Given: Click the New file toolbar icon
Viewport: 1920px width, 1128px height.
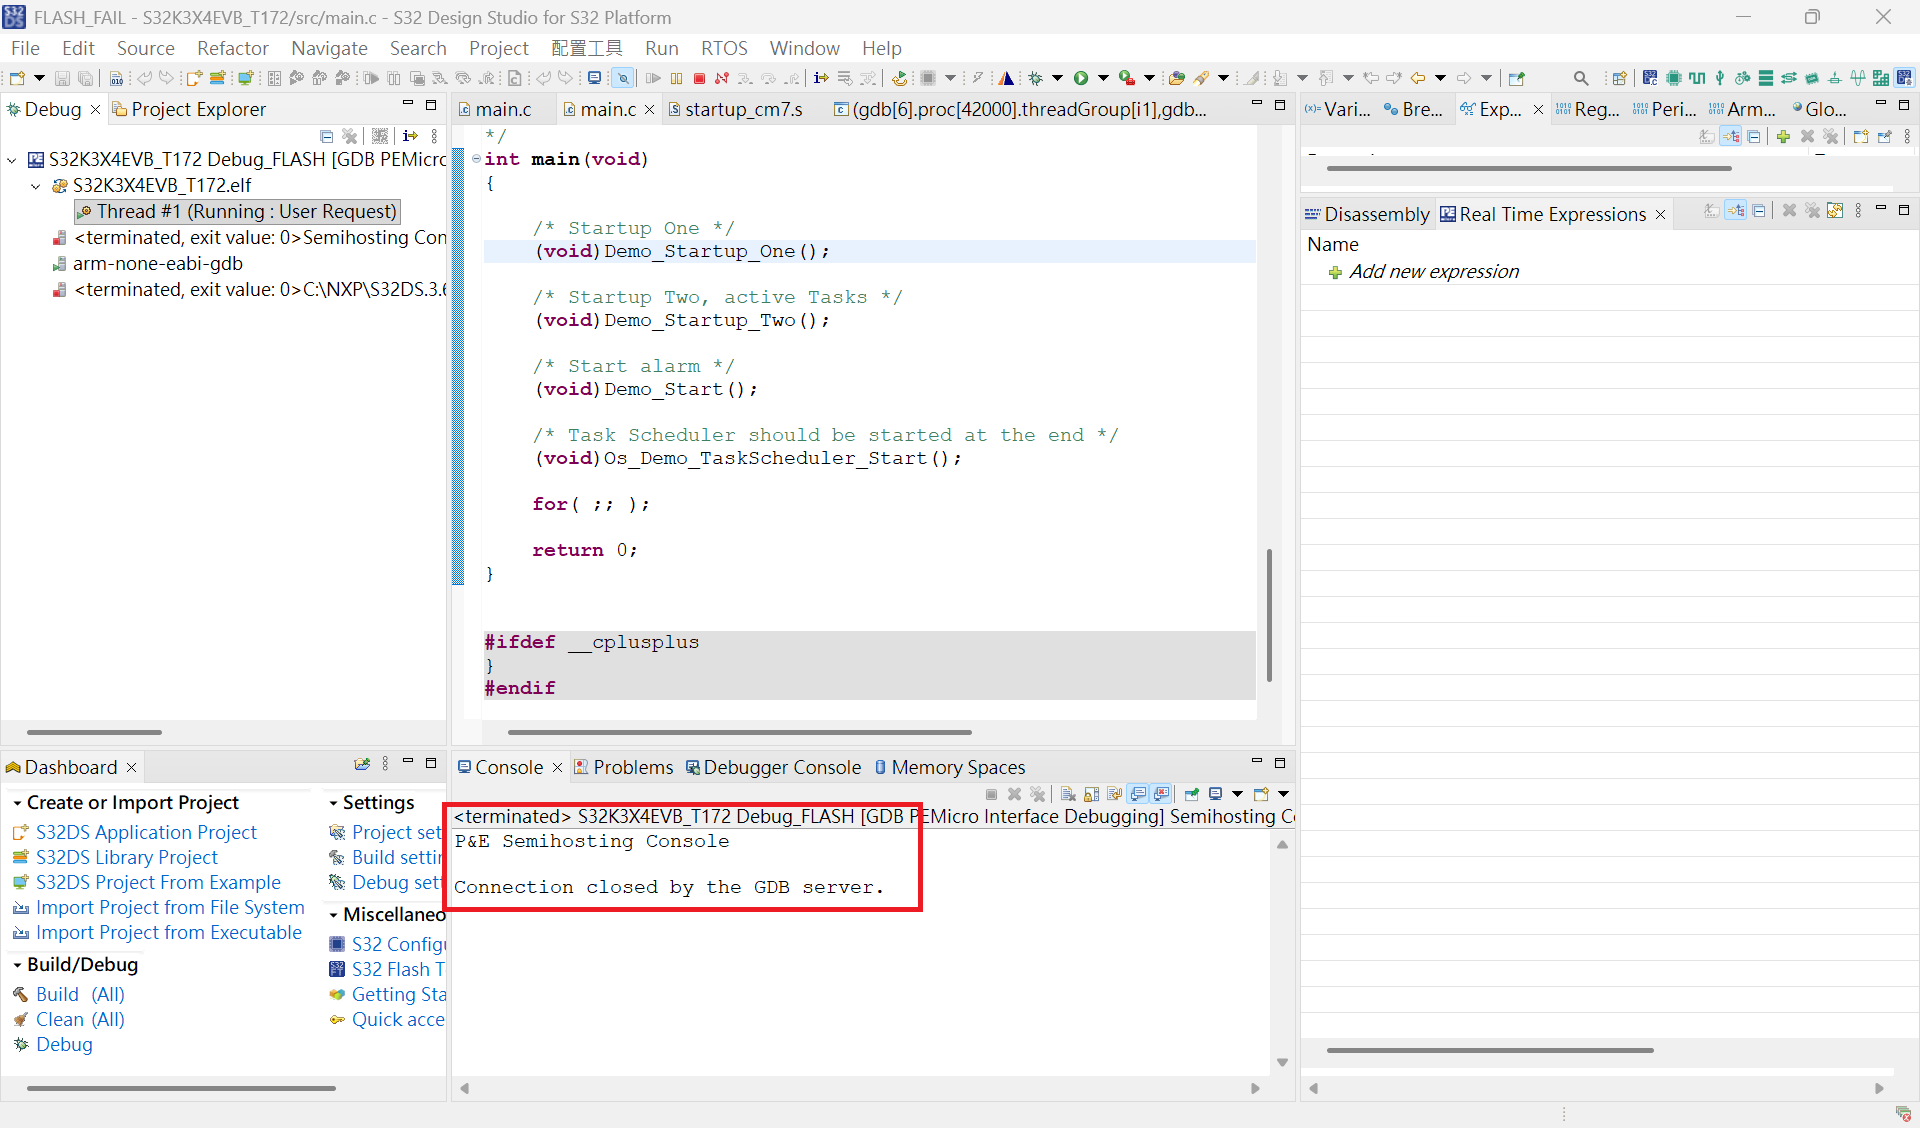Looking at the screenshot, I should (17, 78).
